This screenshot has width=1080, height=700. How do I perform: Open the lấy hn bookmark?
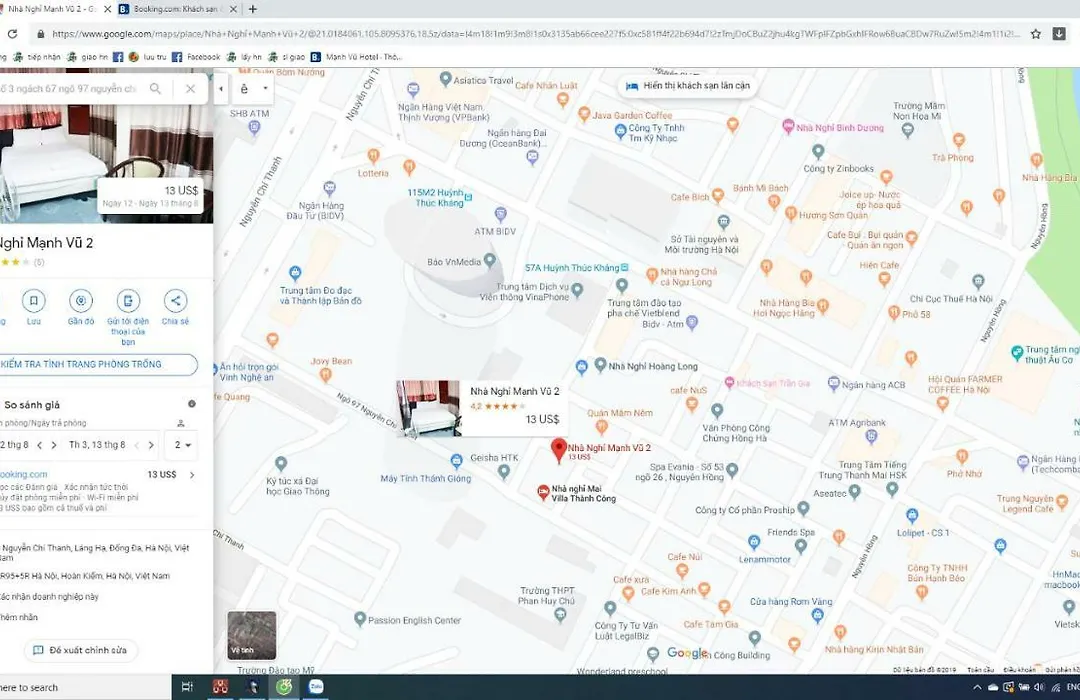[244, 57]
